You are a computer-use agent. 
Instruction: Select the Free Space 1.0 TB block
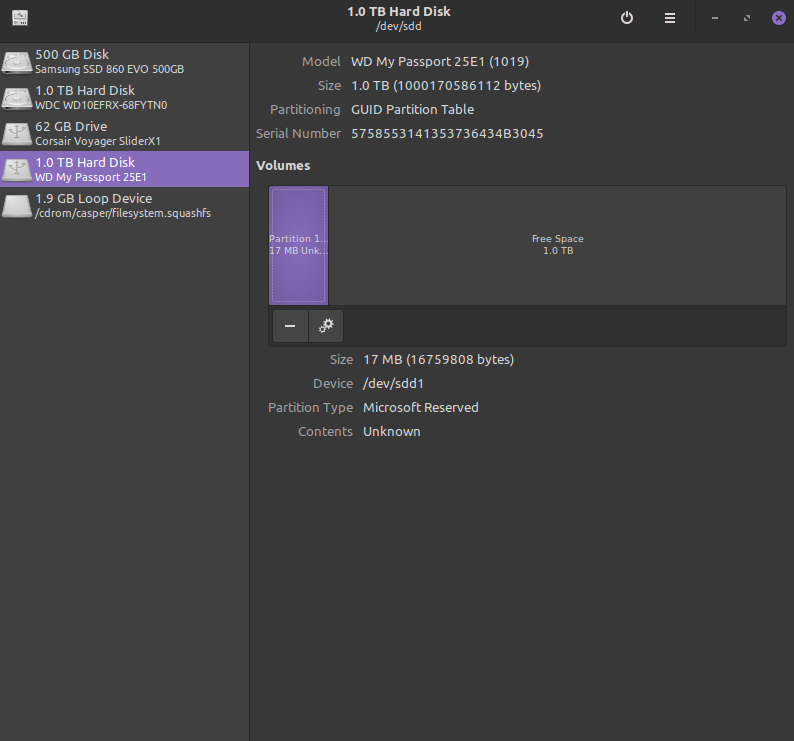click(557, 245)
